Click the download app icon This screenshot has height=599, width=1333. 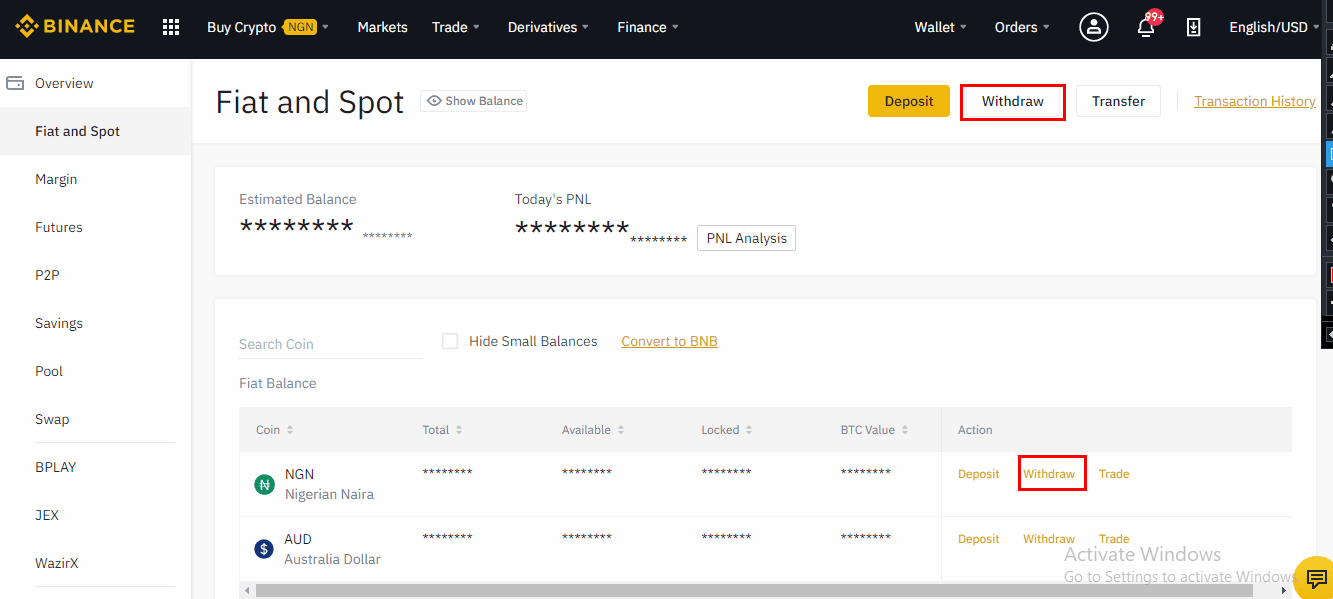(1193, 27)
